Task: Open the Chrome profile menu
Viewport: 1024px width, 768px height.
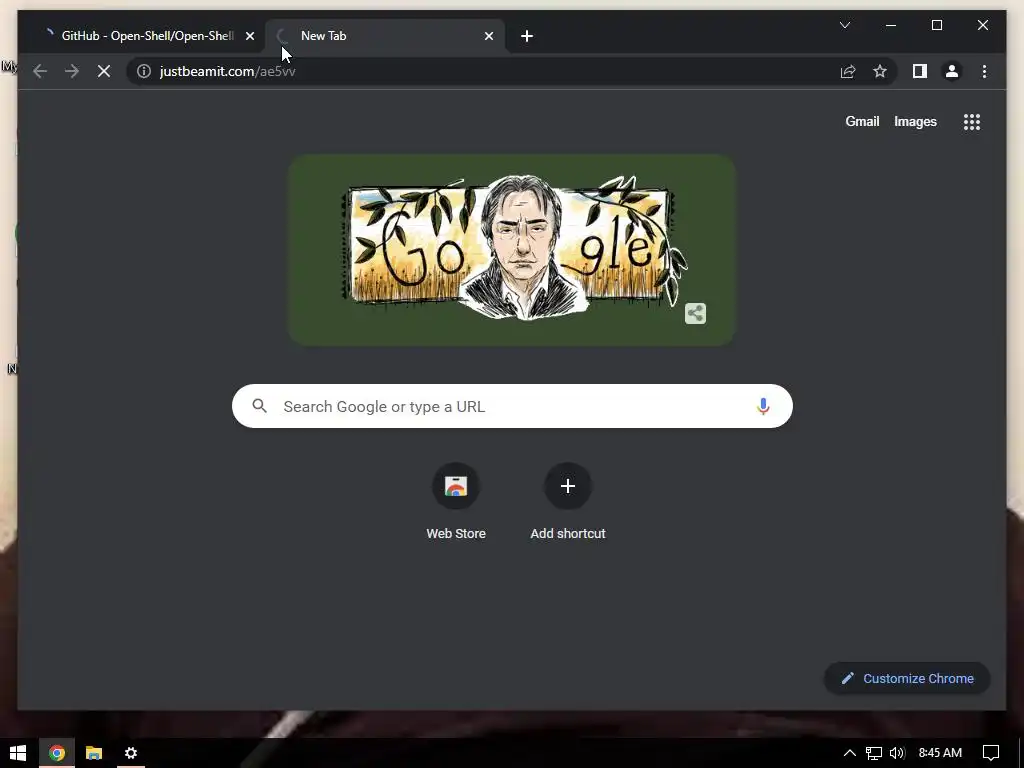Action: [x=952, y=71]
